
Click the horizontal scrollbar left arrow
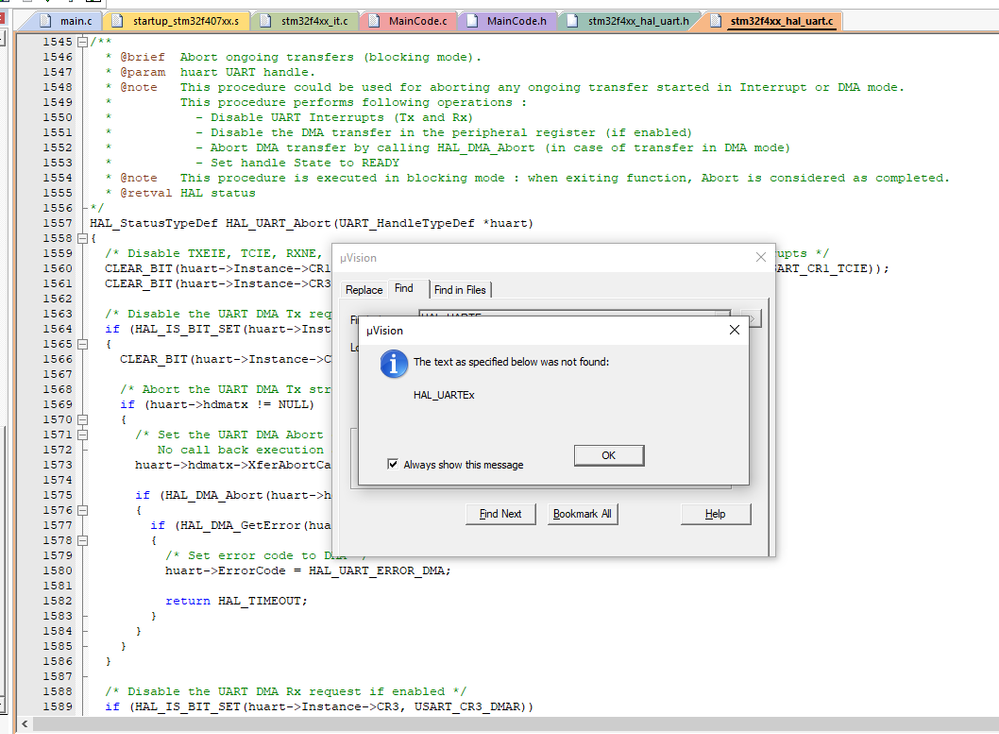tap(25, 724)
